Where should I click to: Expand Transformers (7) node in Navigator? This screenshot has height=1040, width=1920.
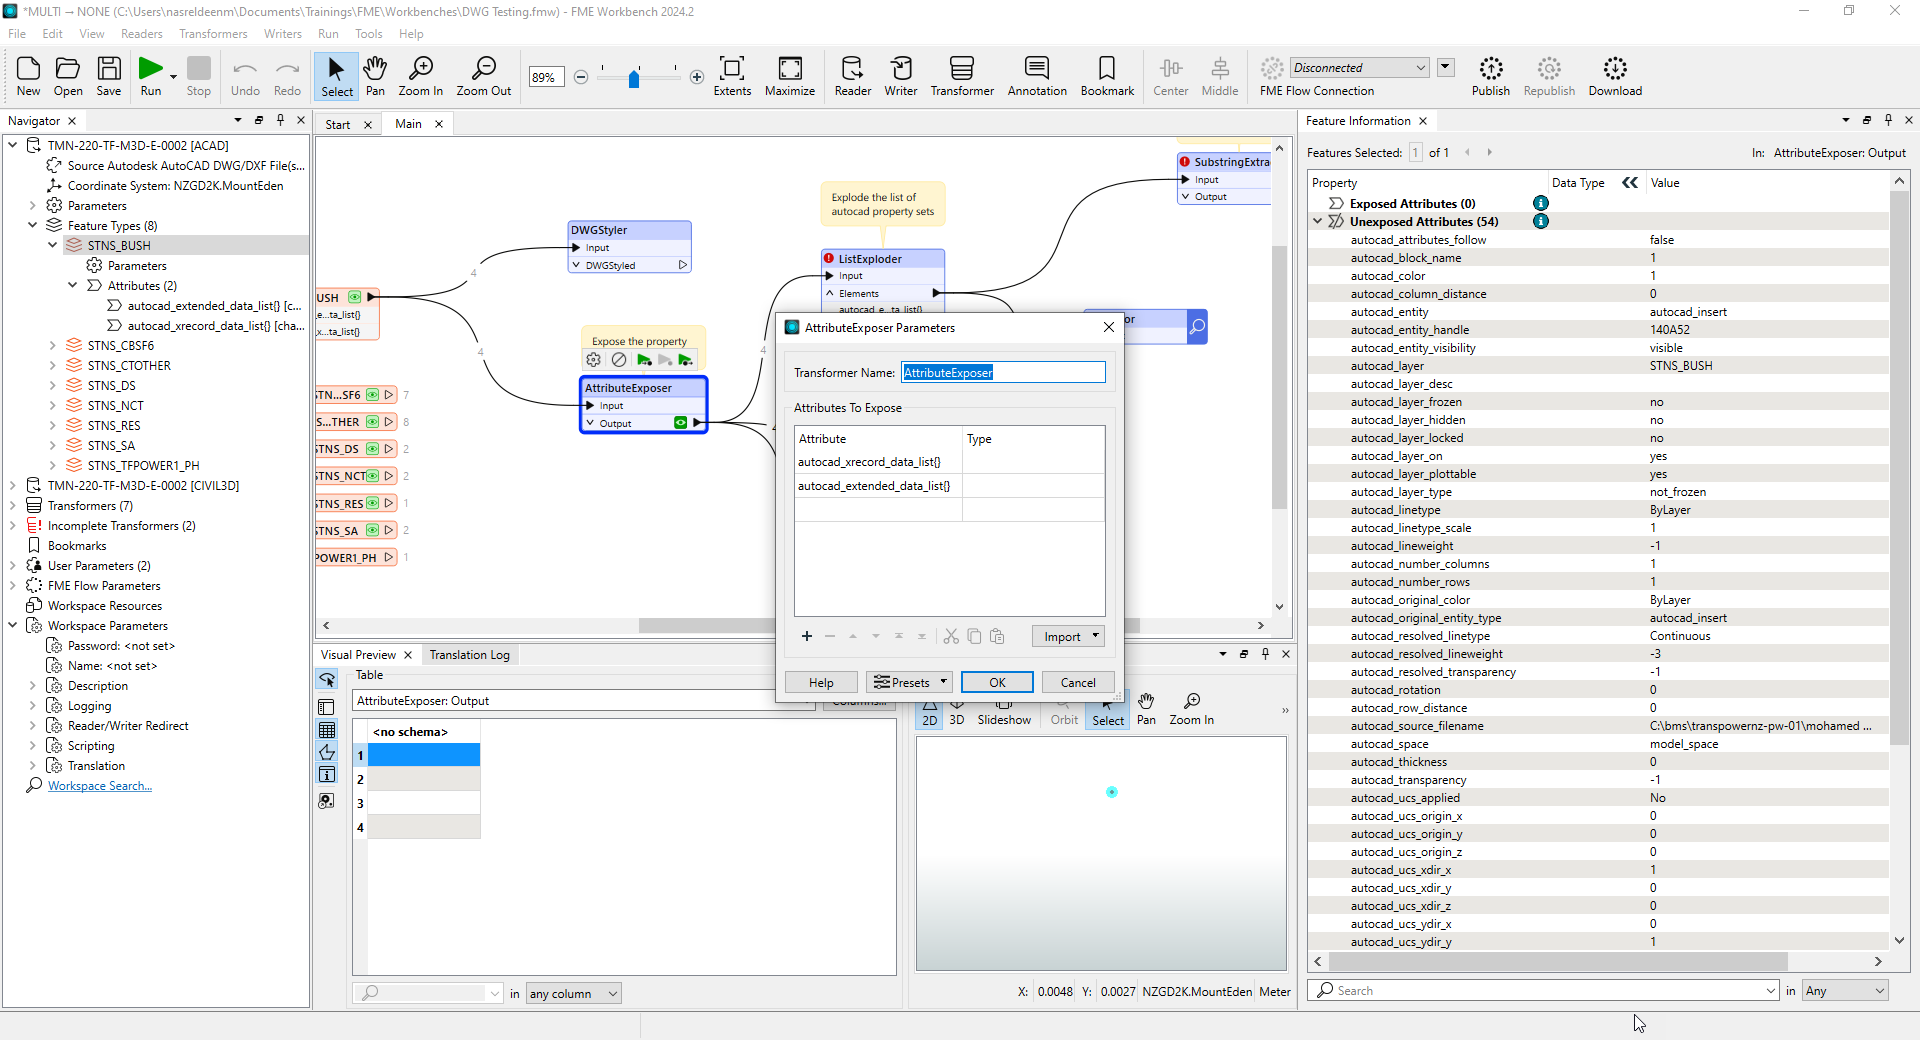(x=13, y=505)
